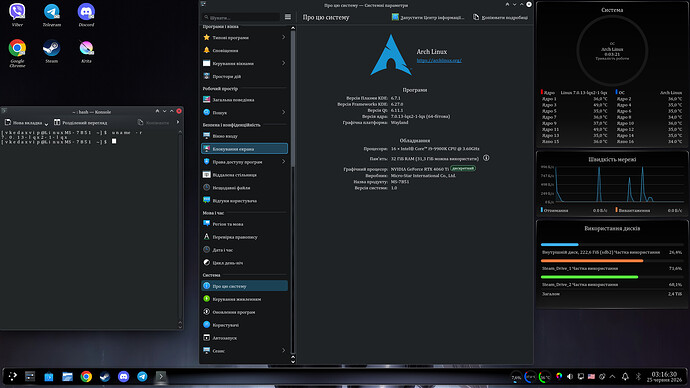Open Загальна поведінка settings
690x388 pixels.
(x=245, y=100)
